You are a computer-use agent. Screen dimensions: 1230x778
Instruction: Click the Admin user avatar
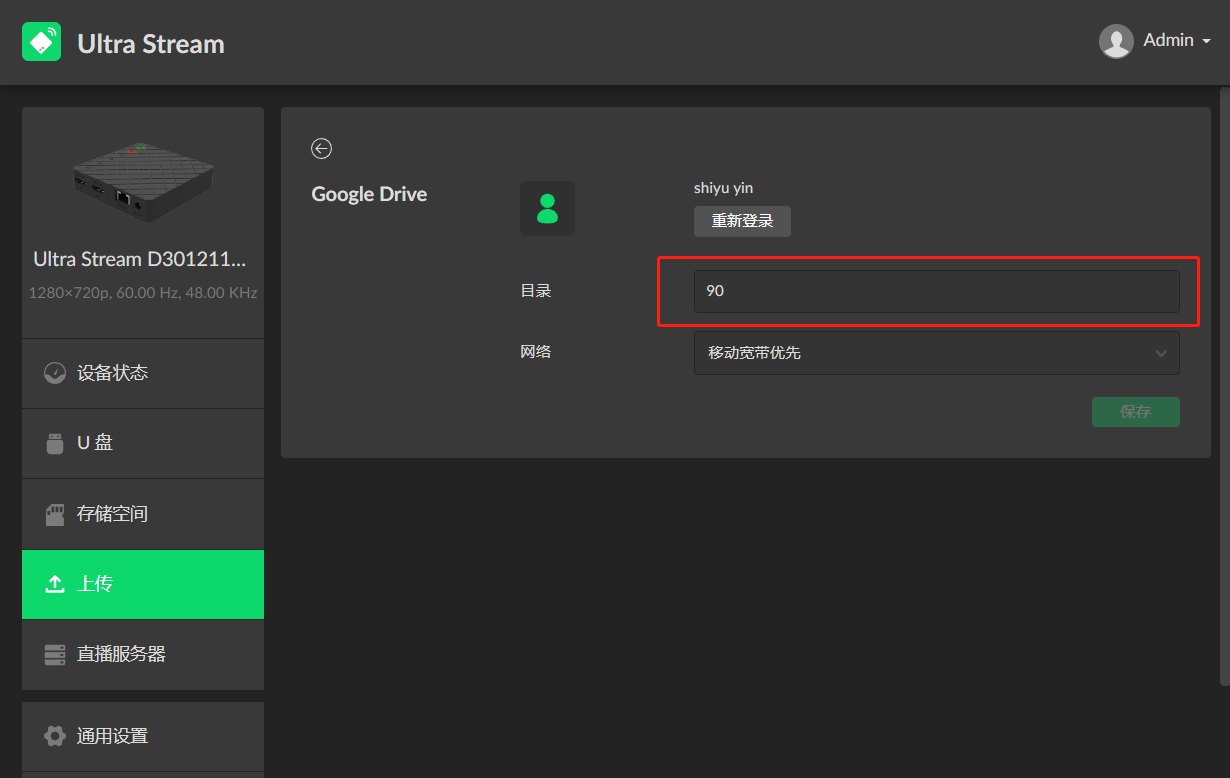coord(1115,41)
